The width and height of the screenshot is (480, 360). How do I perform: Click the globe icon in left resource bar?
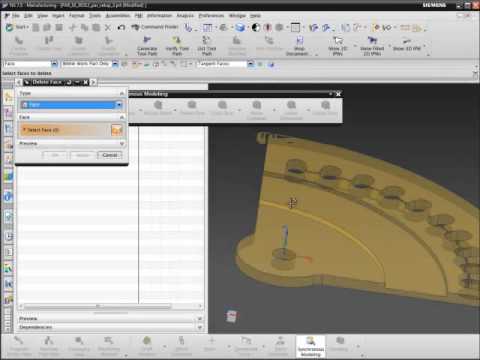pyautogui.click(x=8, y=196)
